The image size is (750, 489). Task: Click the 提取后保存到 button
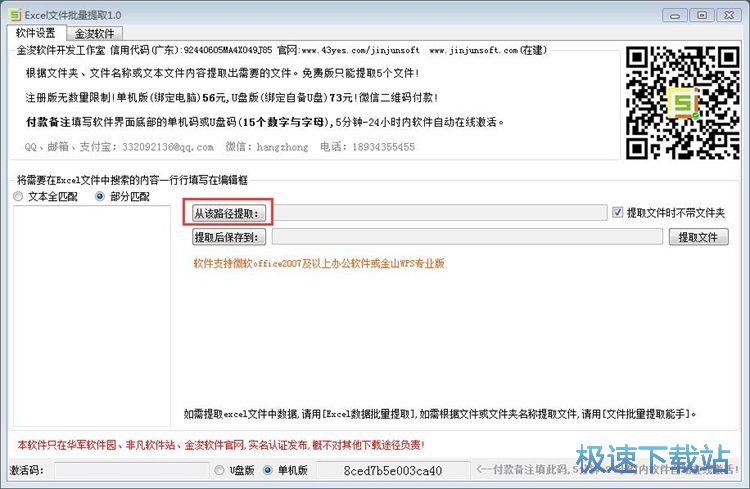click(x=229, y=237)
